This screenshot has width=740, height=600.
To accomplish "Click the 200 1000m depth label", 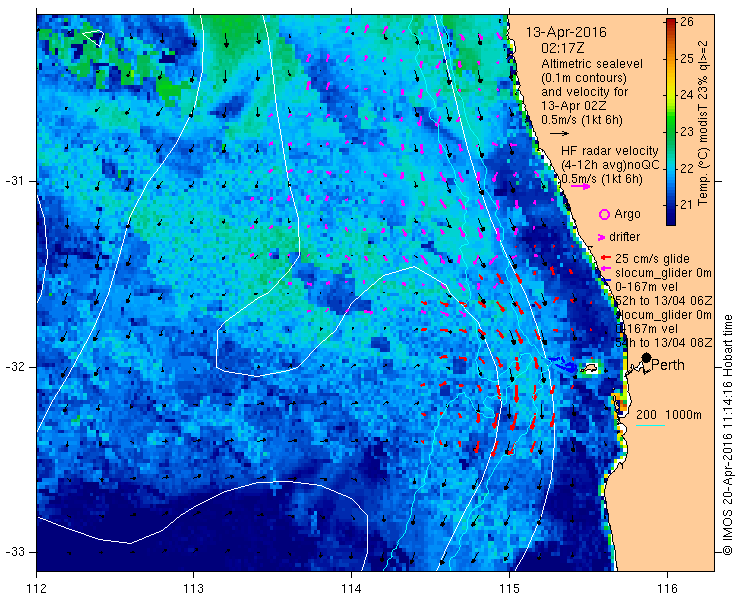I will (669, 415).
